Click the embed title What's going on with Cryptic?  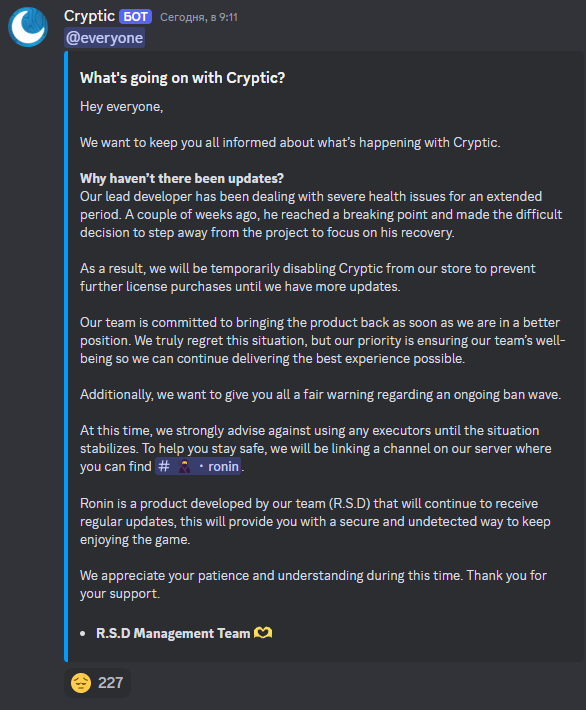pos(183,78)
